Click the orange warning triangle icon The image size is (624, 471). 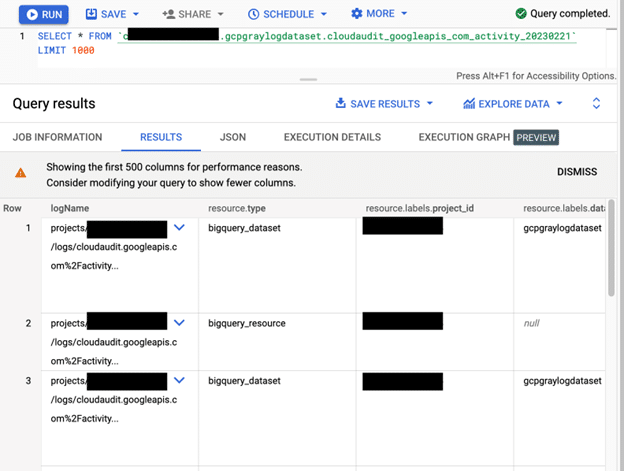pos(20,173)
